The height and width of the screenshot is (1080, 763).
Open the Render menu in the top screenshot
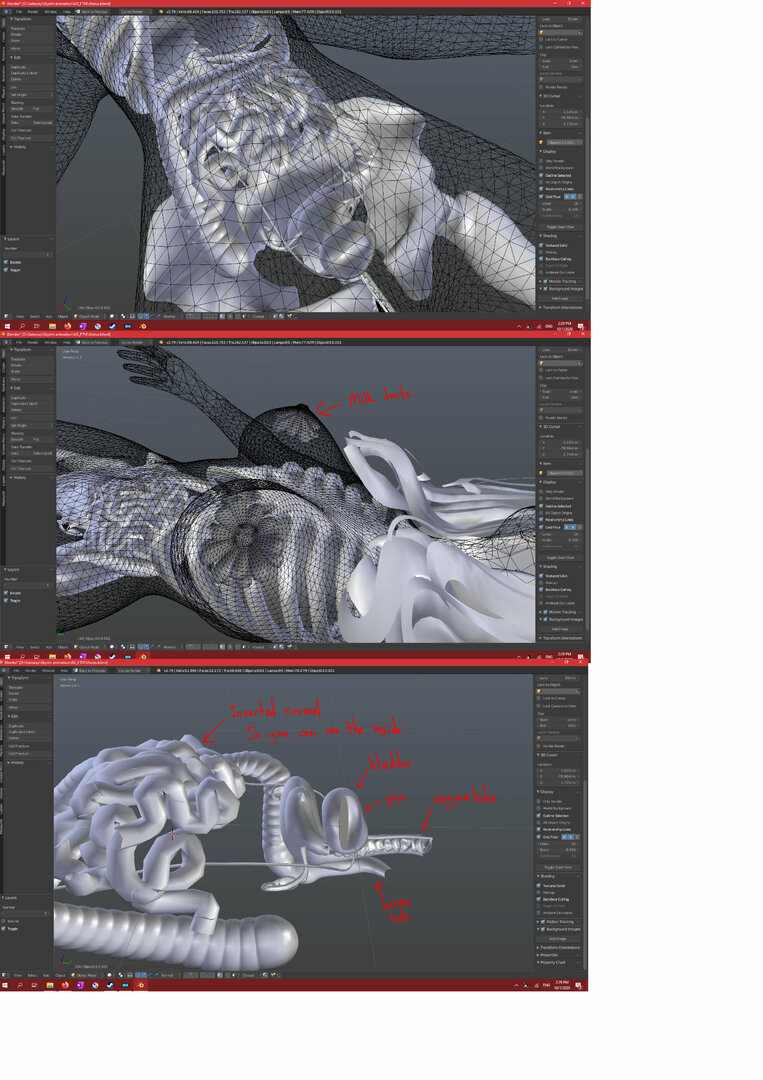pos(33,12)
